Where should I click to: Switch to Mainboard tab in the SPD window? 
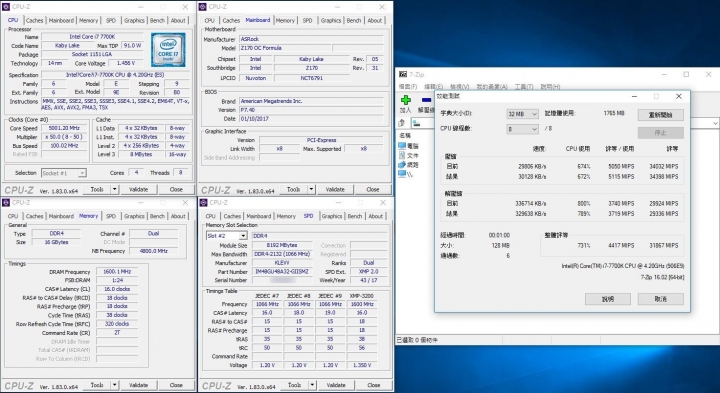[x=259, y=216]
